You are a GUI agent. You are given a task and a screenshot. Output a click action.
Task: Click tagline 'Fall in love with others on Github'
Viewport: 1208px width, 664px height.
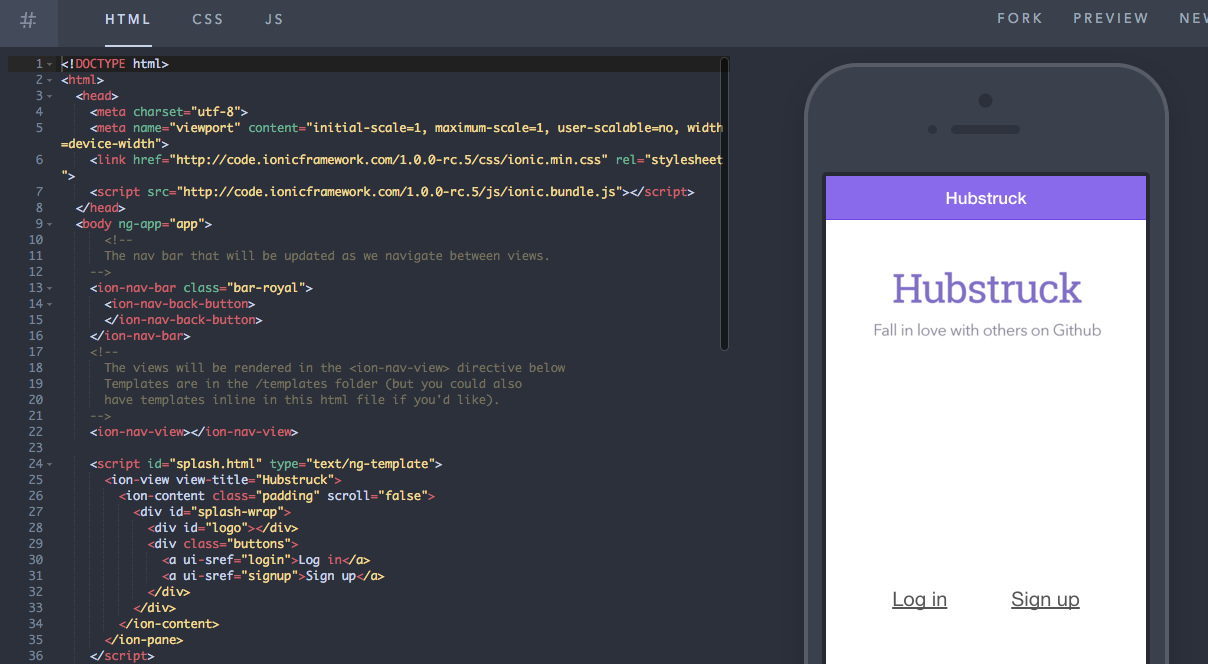point(987,330)
